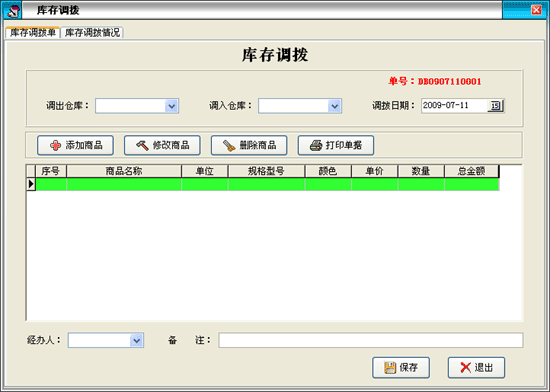Click the application icon in title bar
Screen dimensions: 550x392
13,11
